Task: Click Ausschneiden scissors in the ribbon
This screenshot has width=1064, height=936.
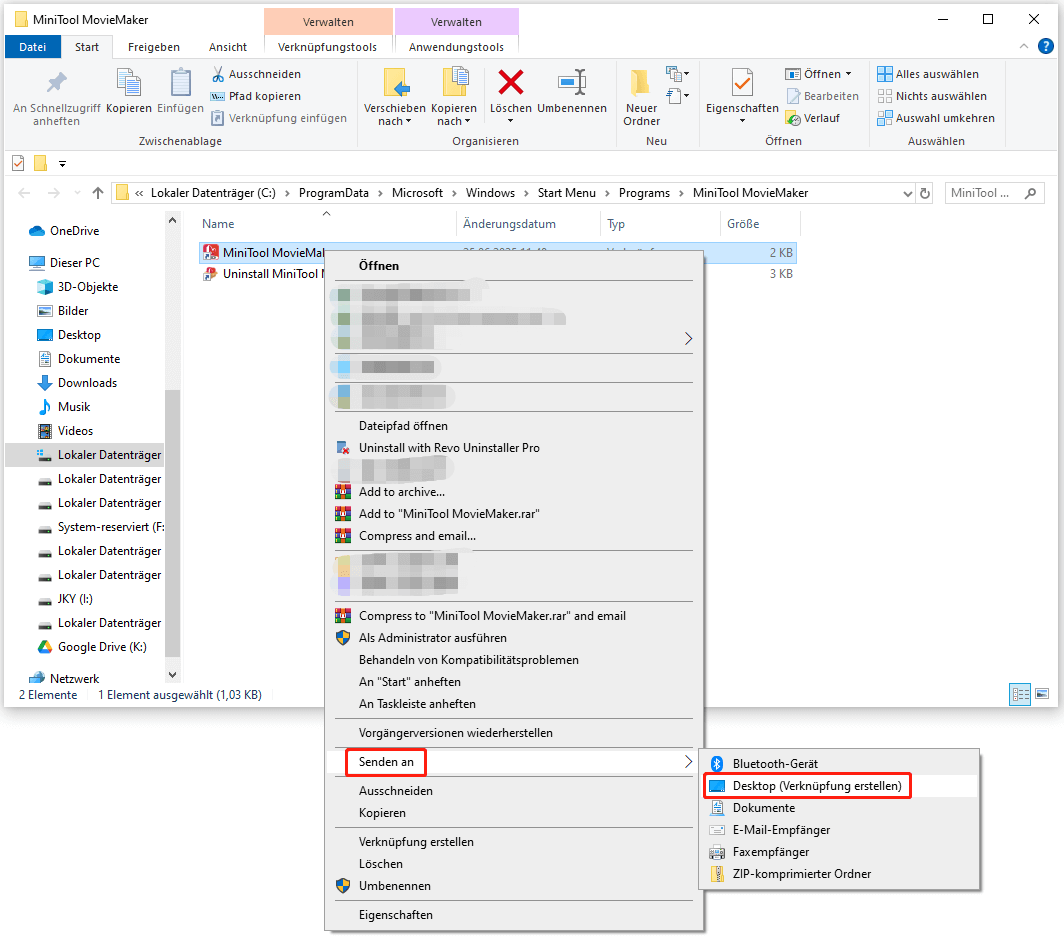Action: 256,74
